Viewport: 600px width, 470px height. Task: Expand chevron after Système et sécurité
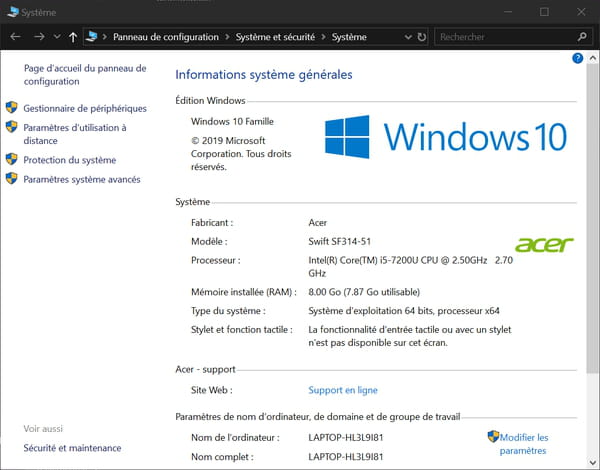point(323,37)
